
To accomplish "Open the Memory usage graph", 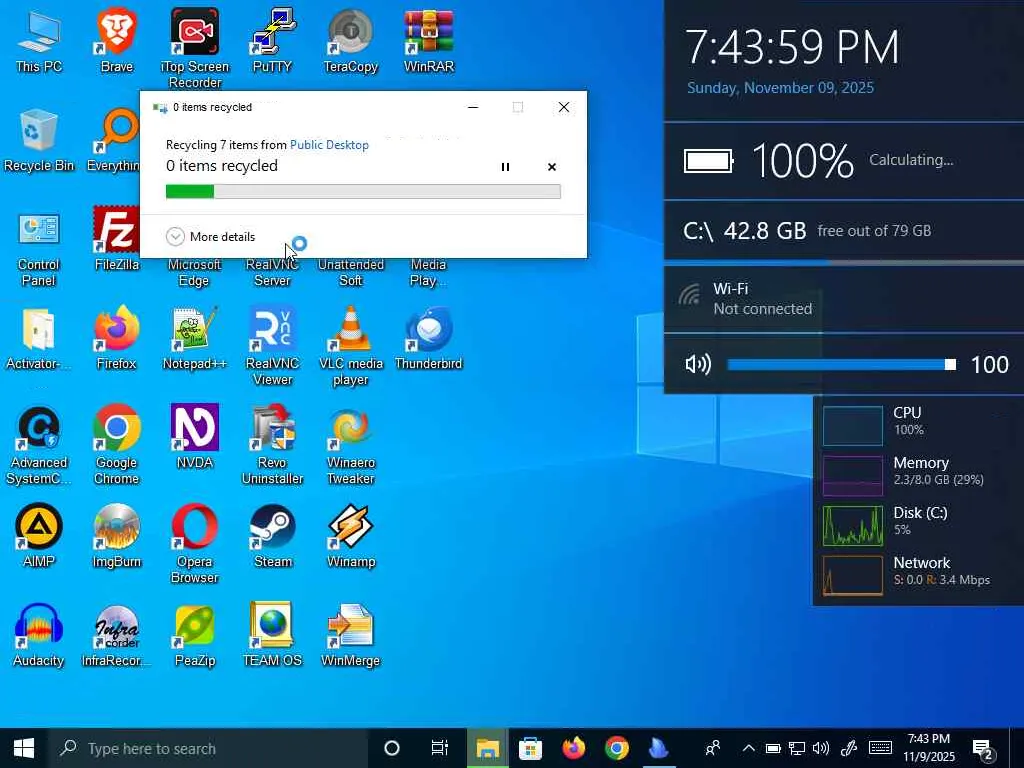I will click(x=853, y=475).
